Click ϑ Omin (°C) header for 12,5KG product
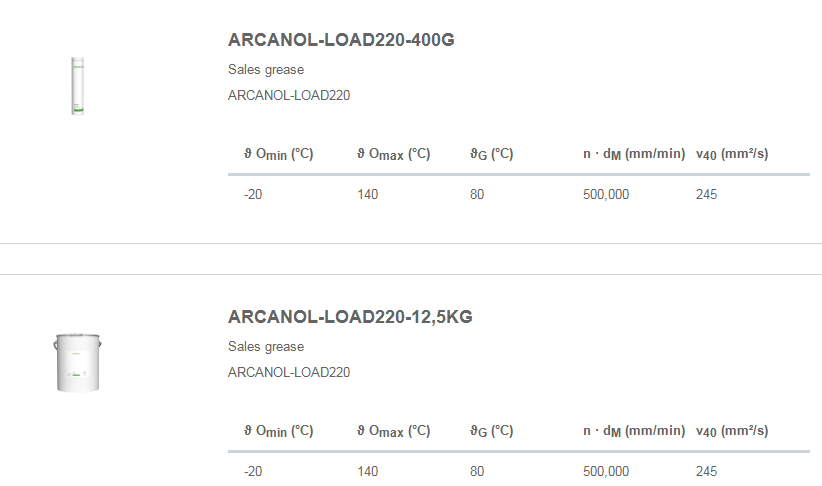Viewport: 822px width, 486px height. click(279, 431)
